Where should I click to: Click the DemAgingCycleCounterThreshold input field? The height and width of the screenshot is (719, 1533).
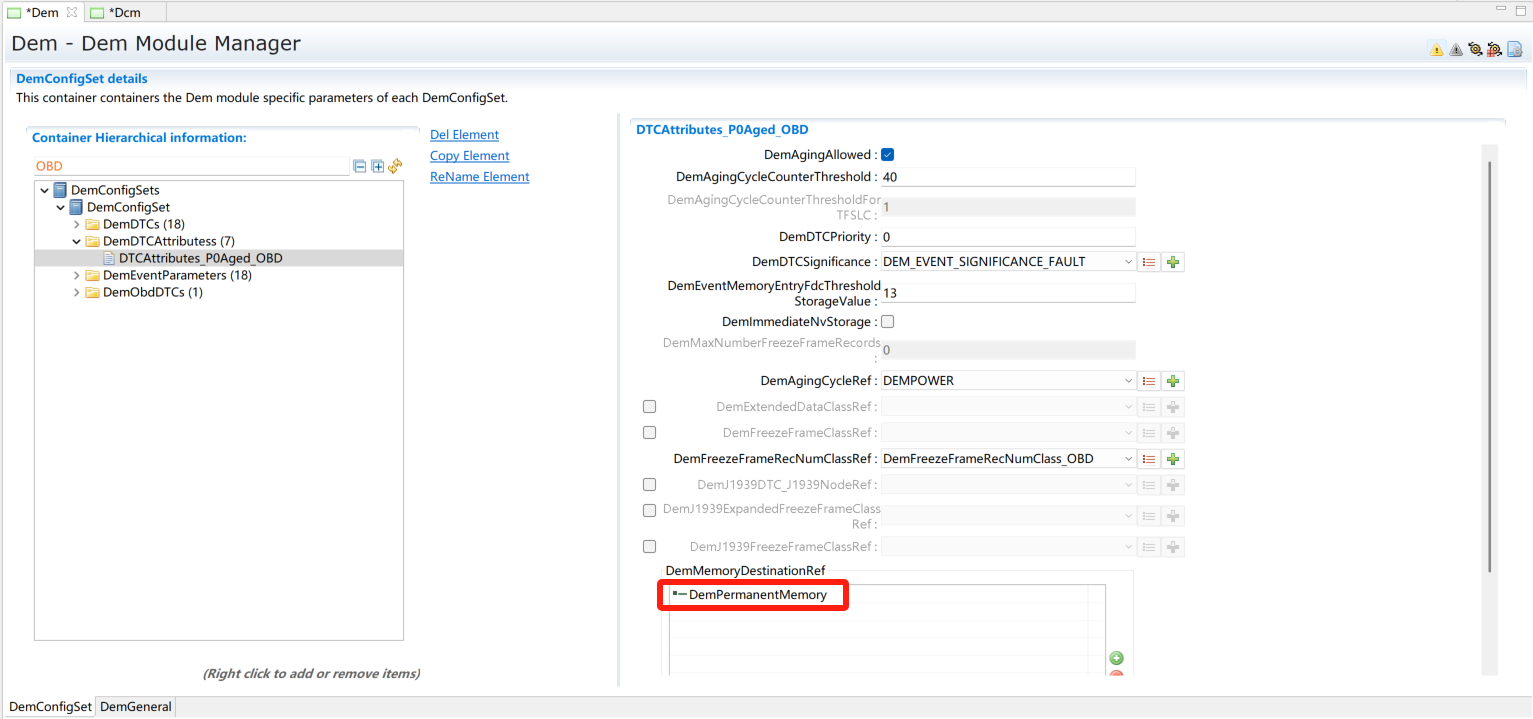(x=1007, y=177)
